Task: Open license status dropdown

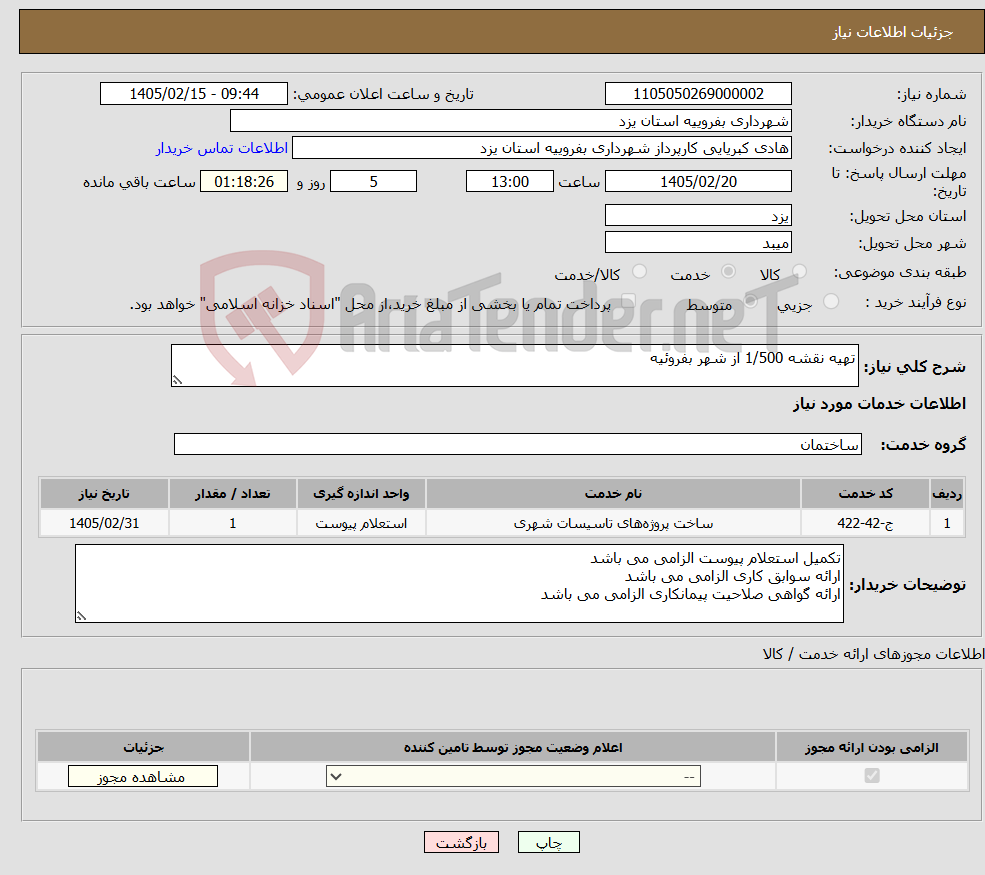Action: tap(513, 776)
